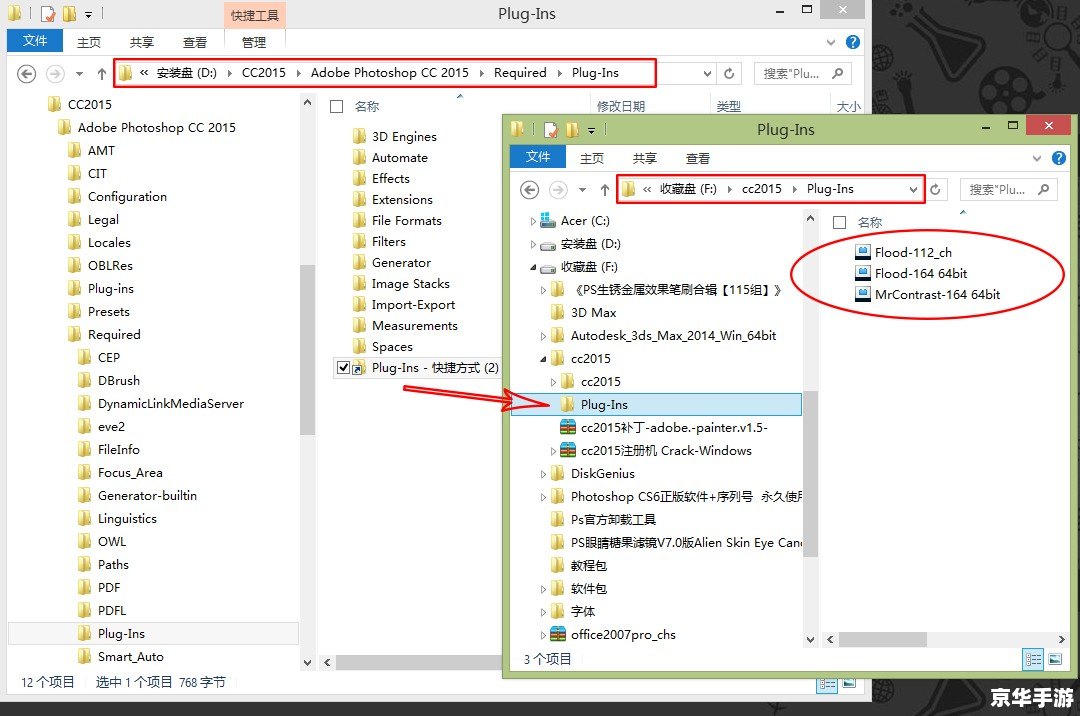Open 共享 tab in front window
Viewport: 1080px width, 716px height.
645,158
